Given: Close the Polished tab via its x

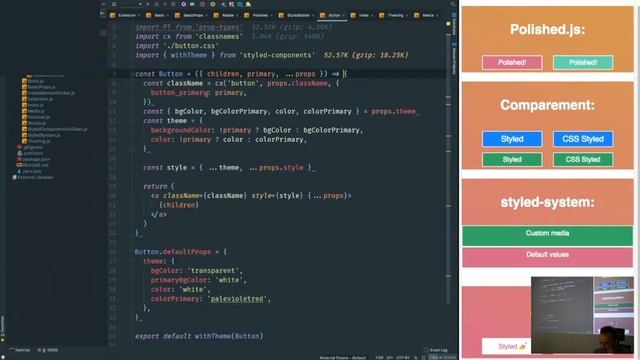Looking at the screenshot, I should (271, 16).
